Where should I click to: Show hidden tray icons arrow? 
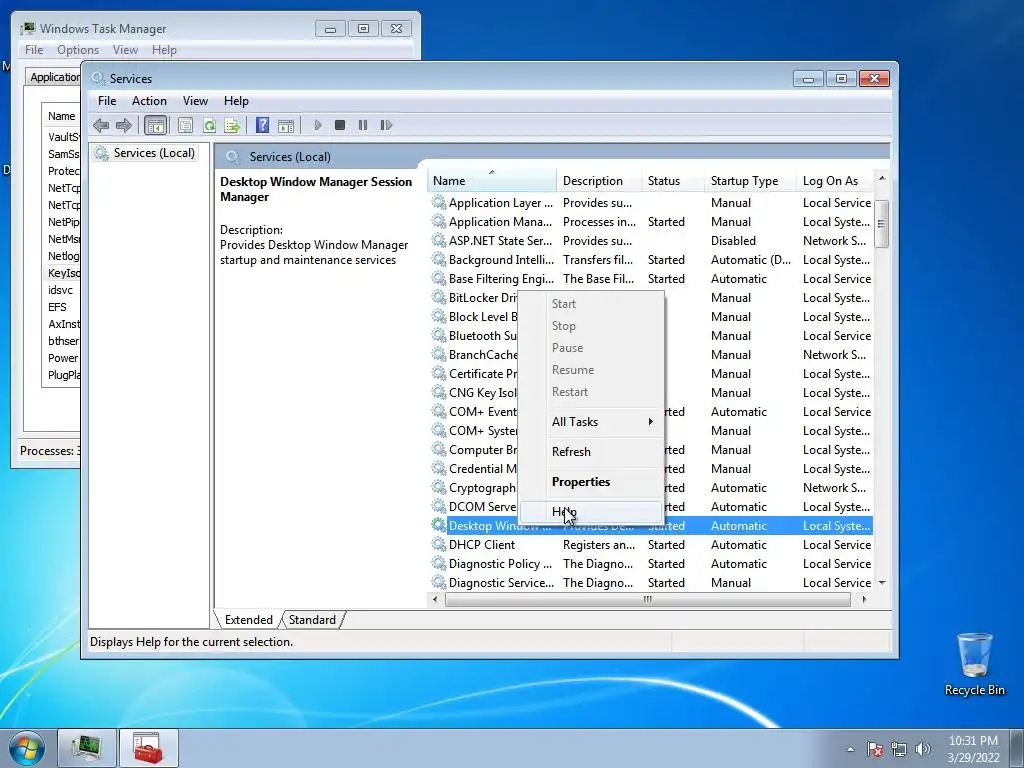coord(850,749)
